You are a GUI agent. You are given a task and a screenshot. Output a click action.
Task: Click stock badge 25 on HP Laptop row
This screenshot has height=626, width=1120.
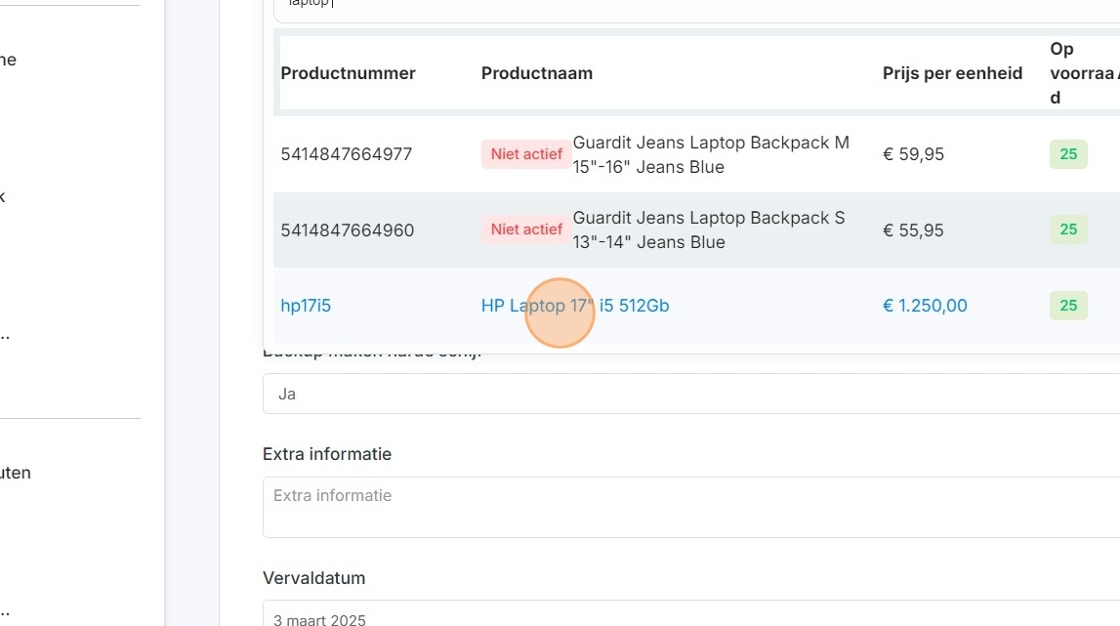1068,306
